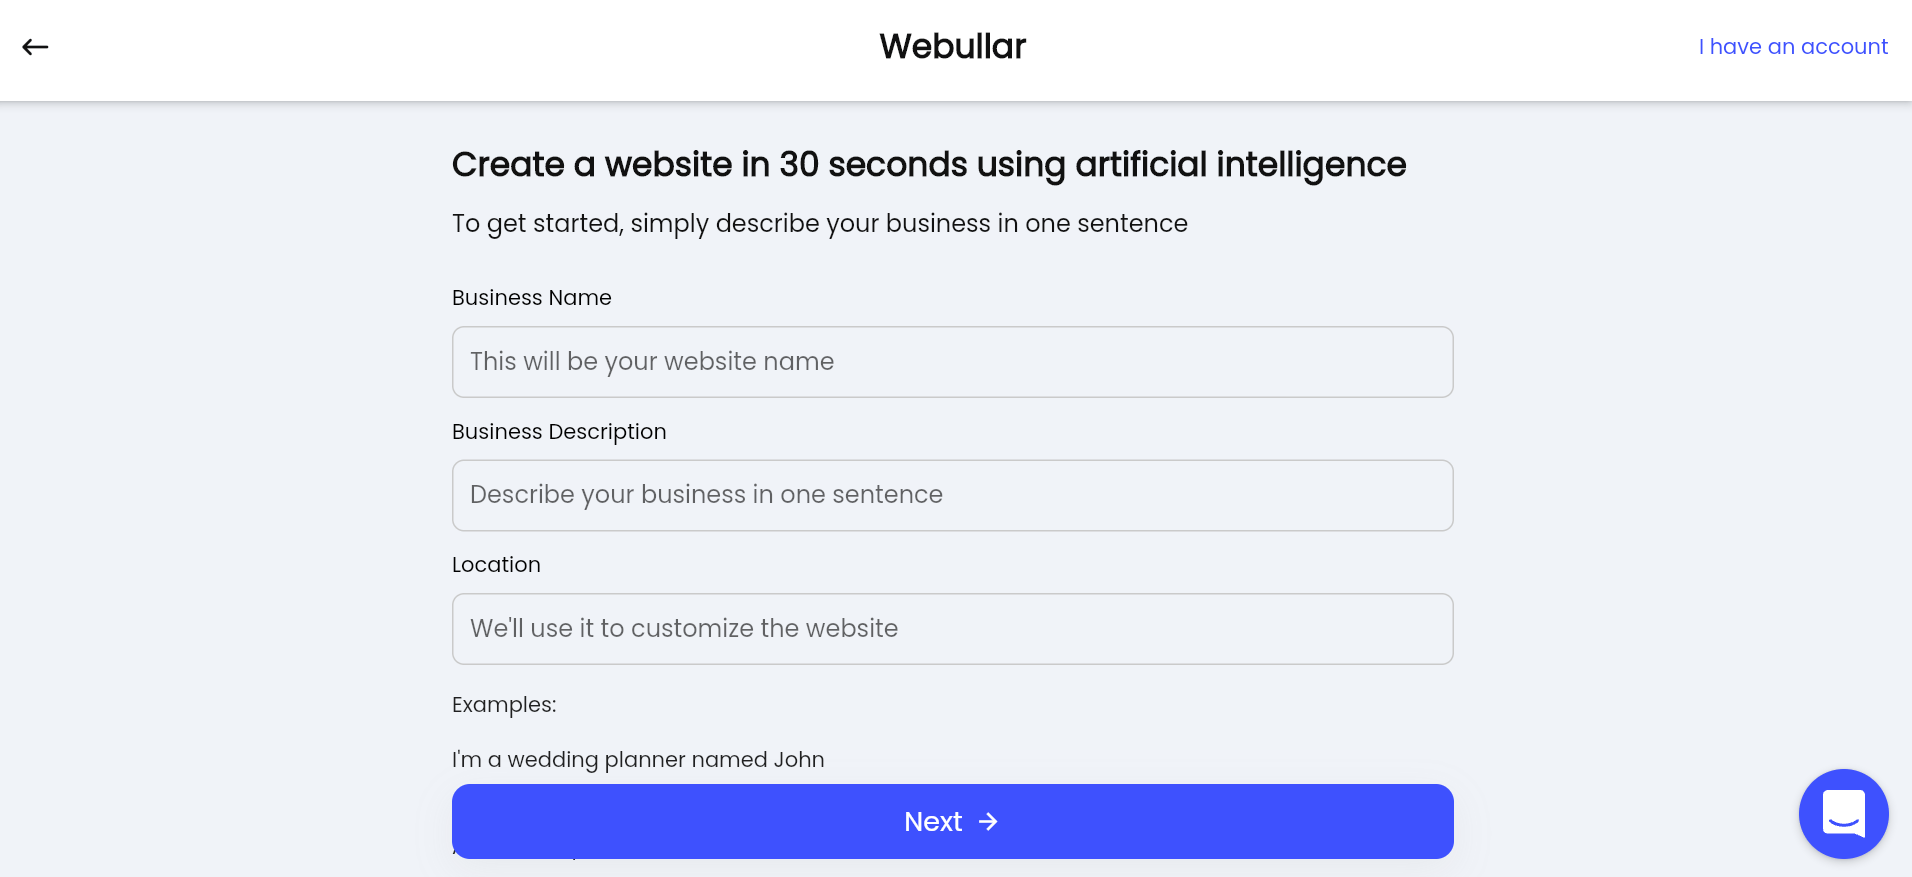Click the 'Examples:' label

(504, 705)
